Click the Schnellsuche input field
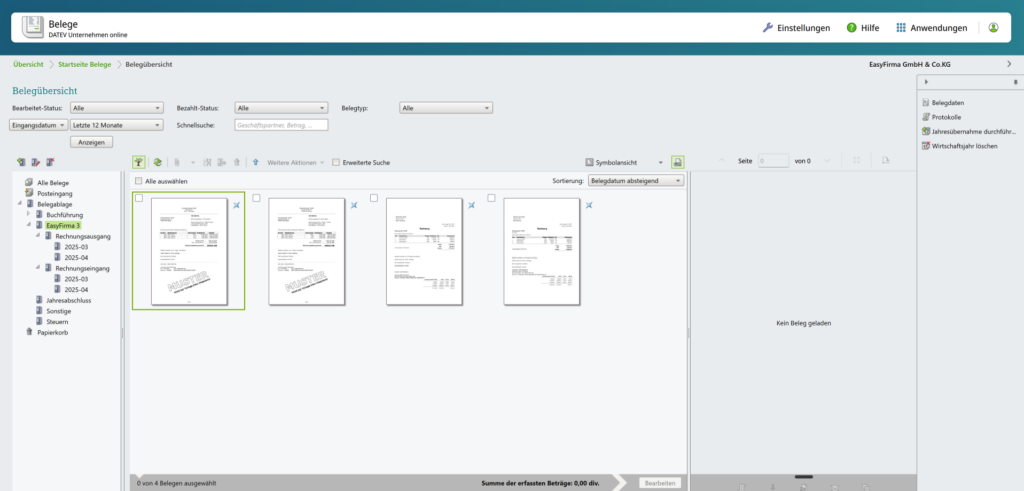The width and height of the screenshot is (1024, 491). point(280,125)
